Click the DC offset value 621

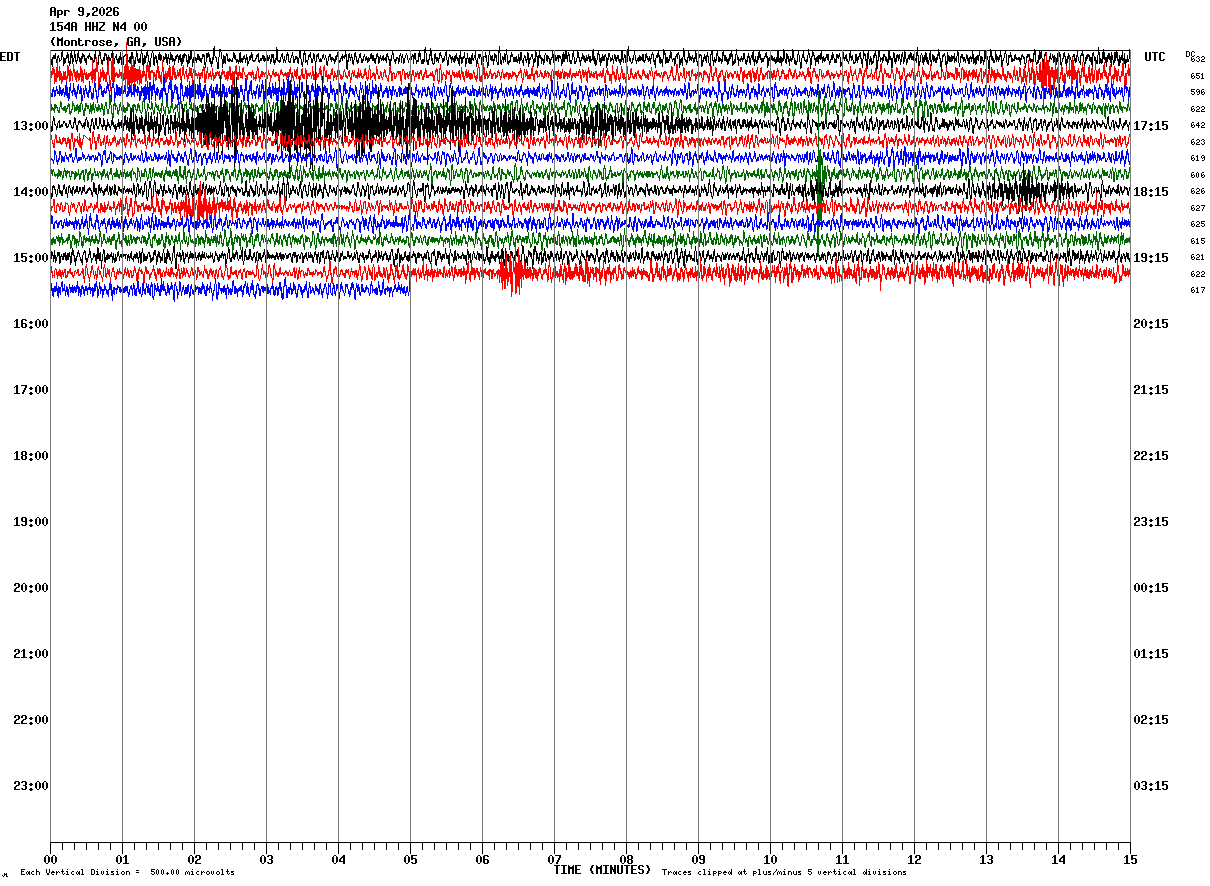click(1198, 258)
